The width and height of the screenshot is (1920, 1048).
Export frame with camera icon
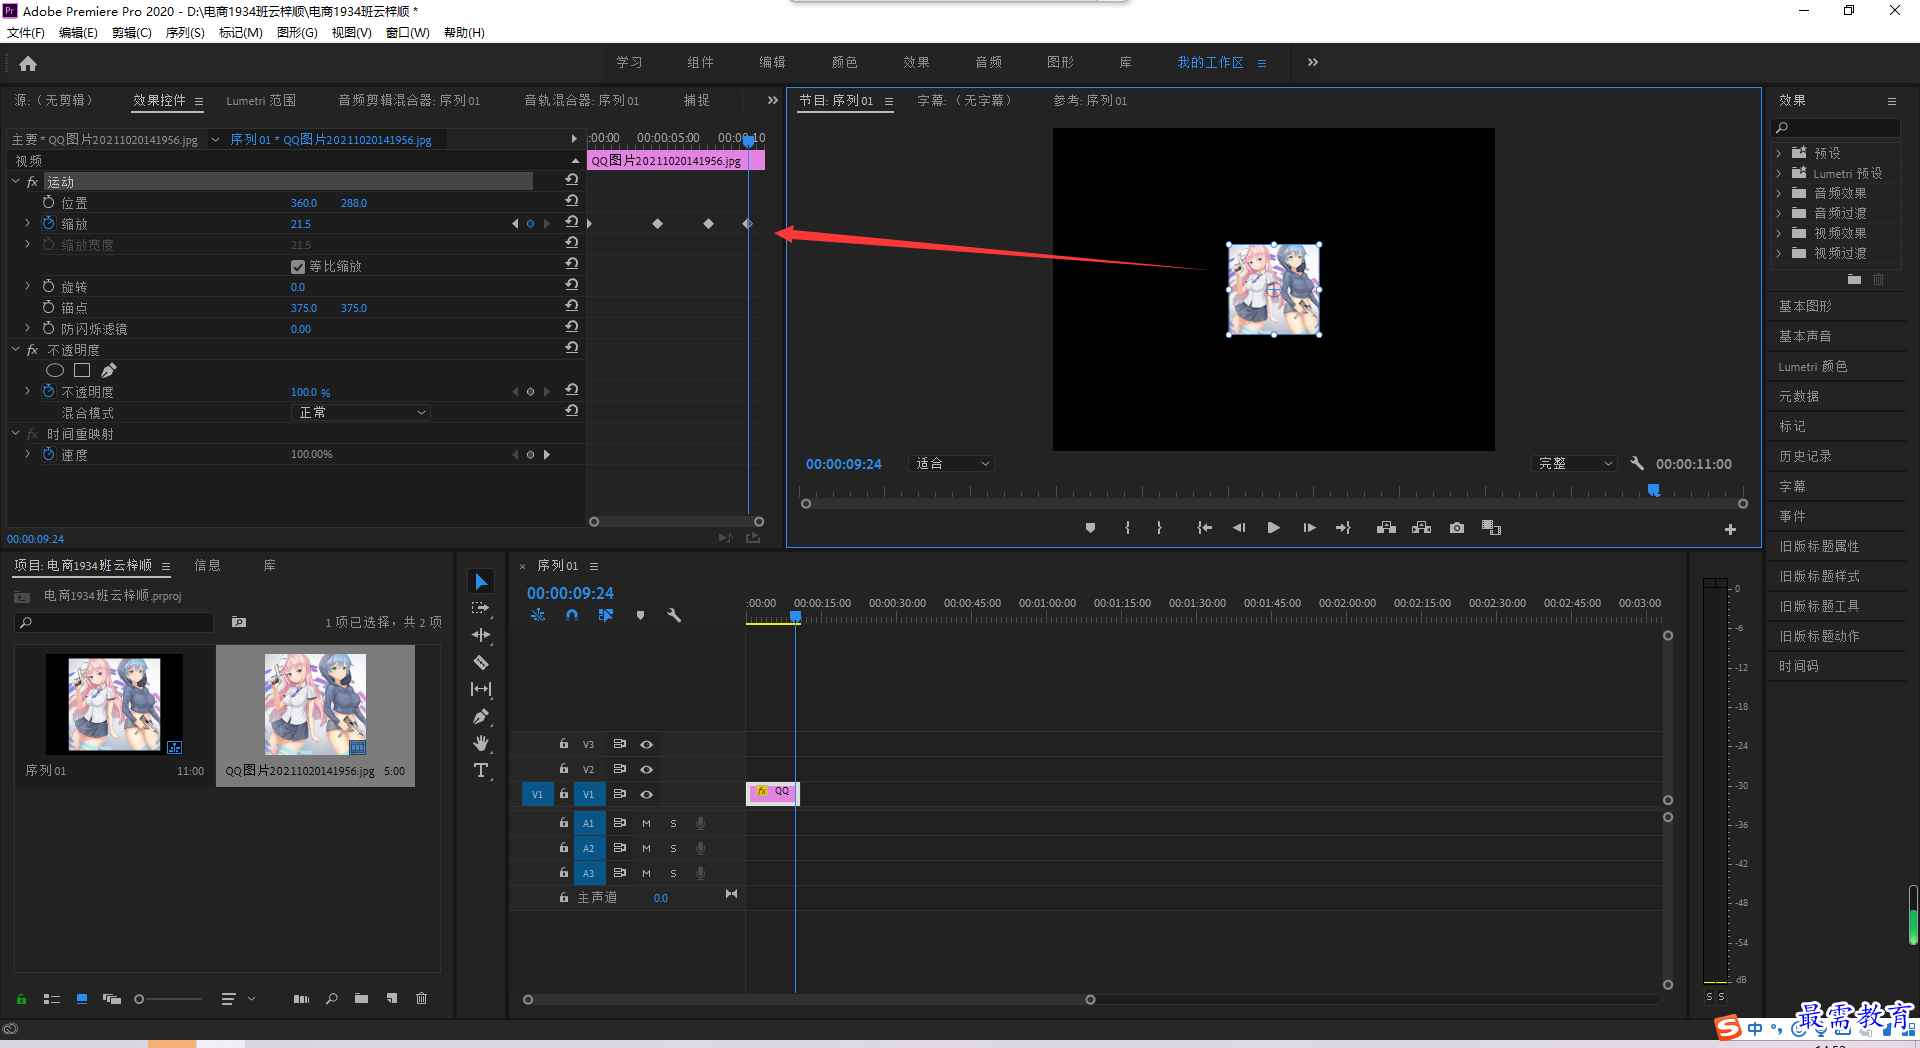tap(1457, 528)
